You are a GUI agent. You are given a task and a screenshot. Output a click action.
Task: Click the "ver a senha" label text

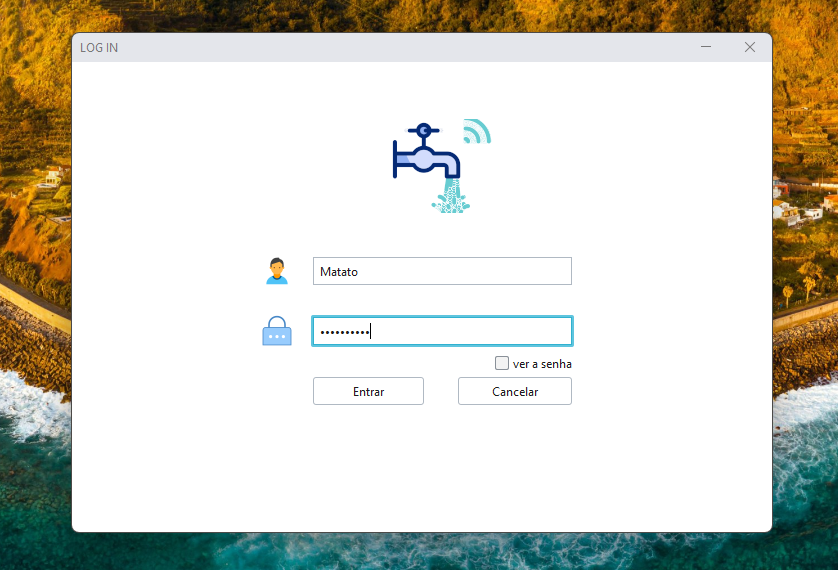542,364
